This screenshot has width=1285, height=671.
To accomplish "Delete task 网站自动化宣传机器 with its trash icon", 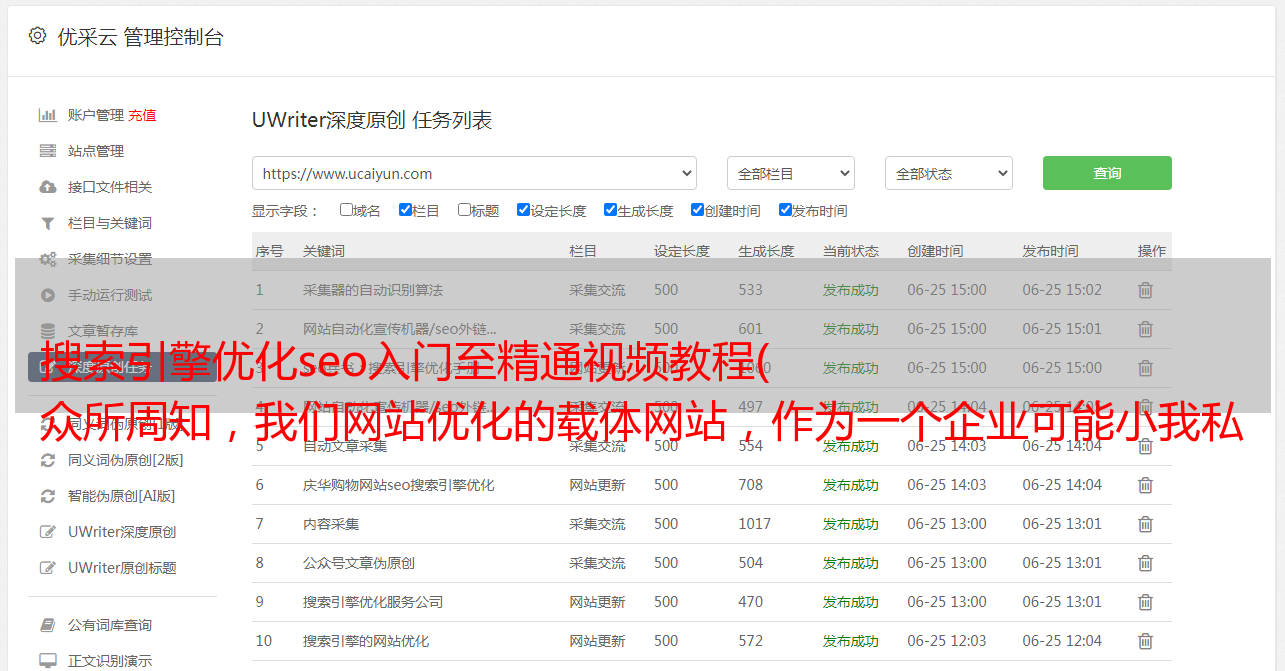I will pos(1146,329).
